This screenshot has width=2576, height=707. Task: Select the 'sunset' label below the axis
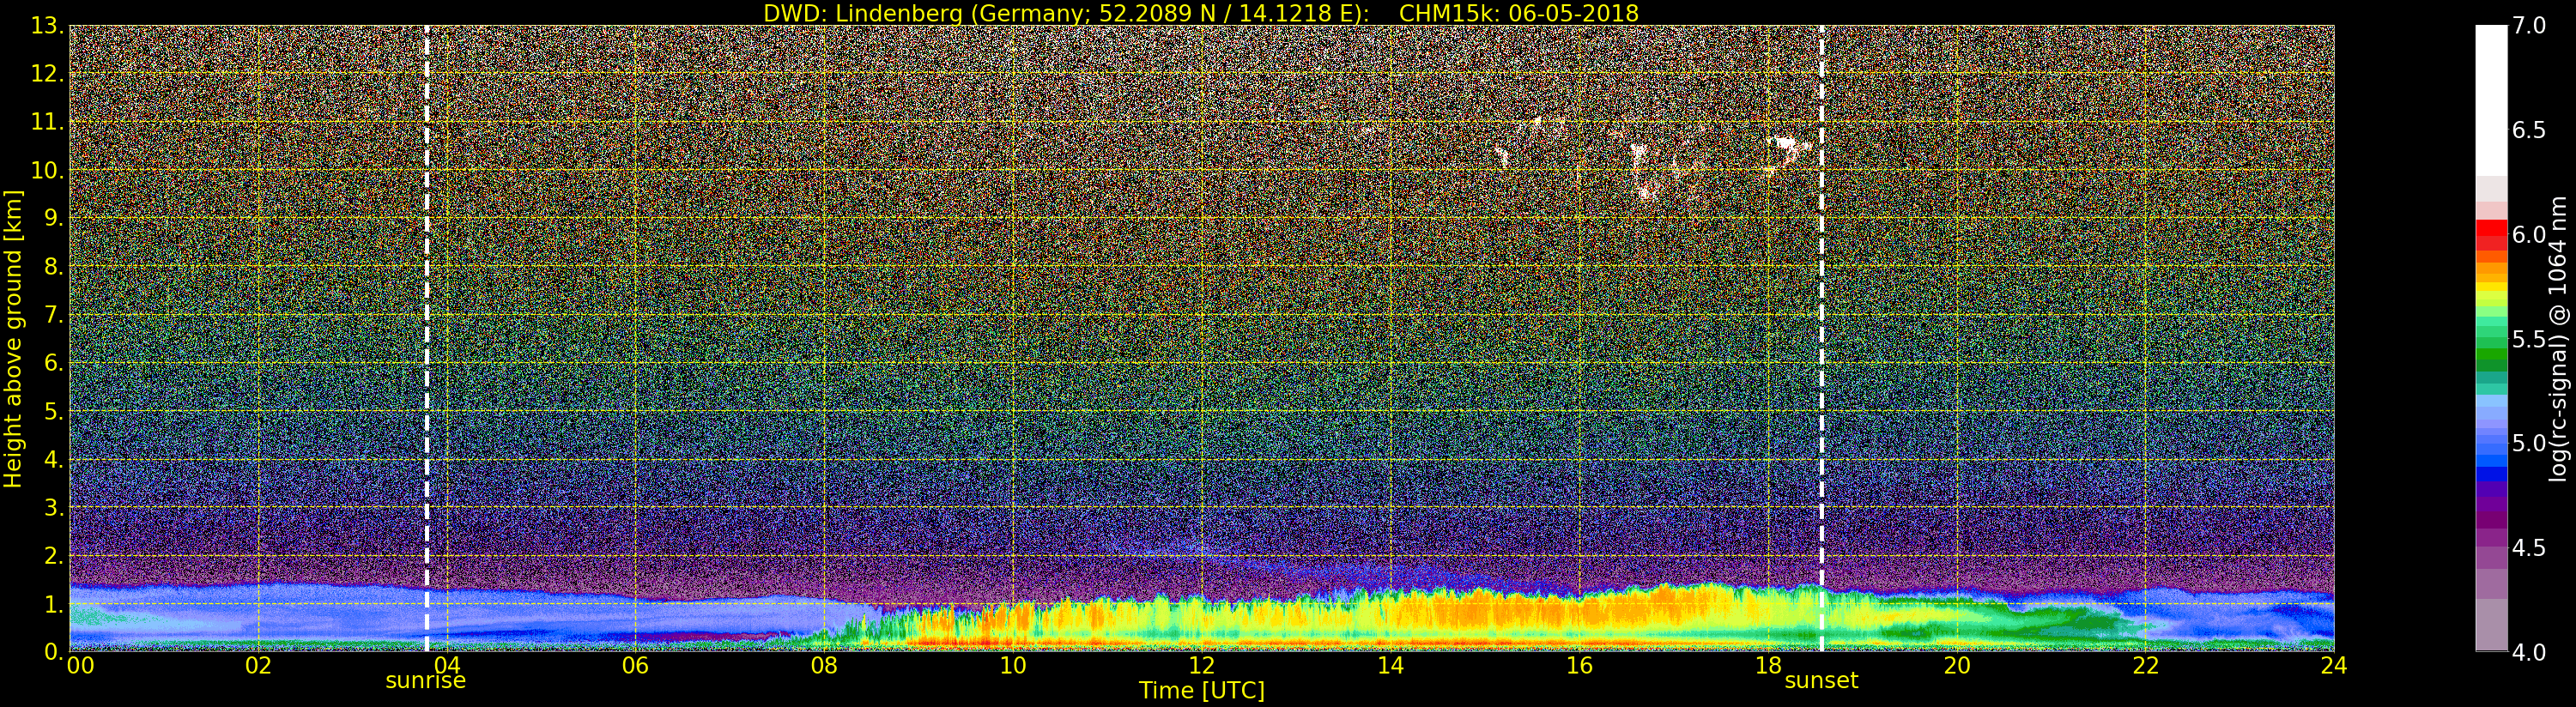[x=1821, y=681]
